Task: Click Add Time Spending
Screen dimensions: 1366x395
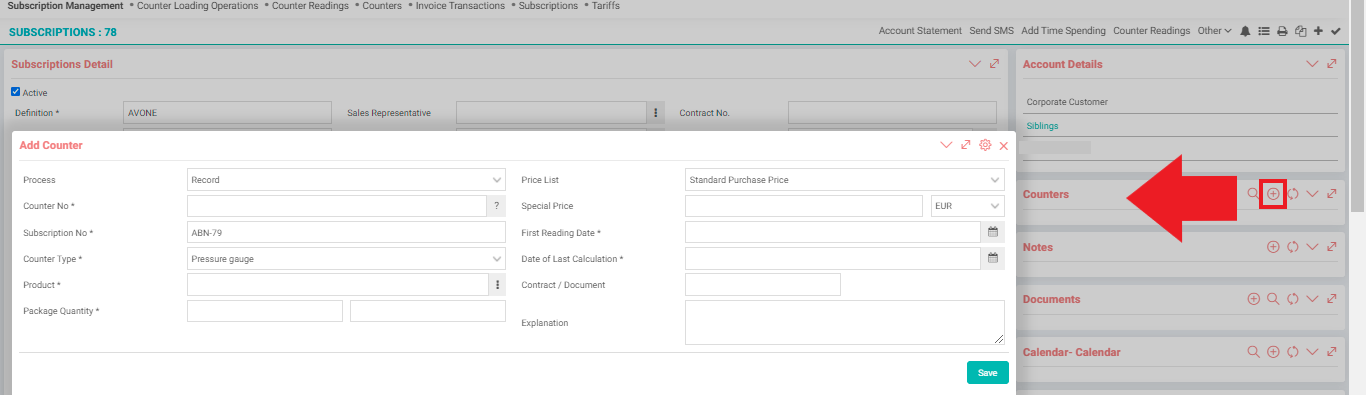Action: pyautogui.click(x=1063, y=31)
